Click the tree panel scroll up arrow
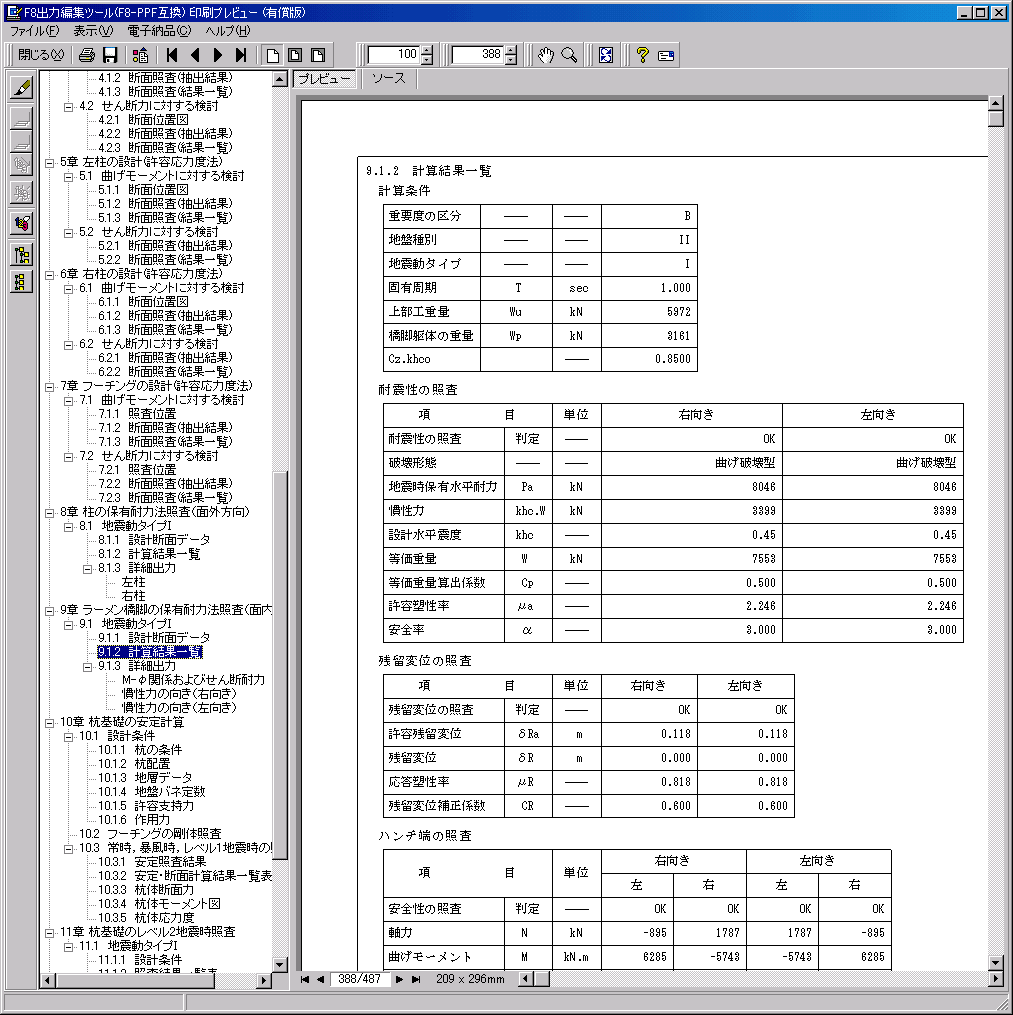Screen dimensions: 1013x1015 tap(280, 80)
